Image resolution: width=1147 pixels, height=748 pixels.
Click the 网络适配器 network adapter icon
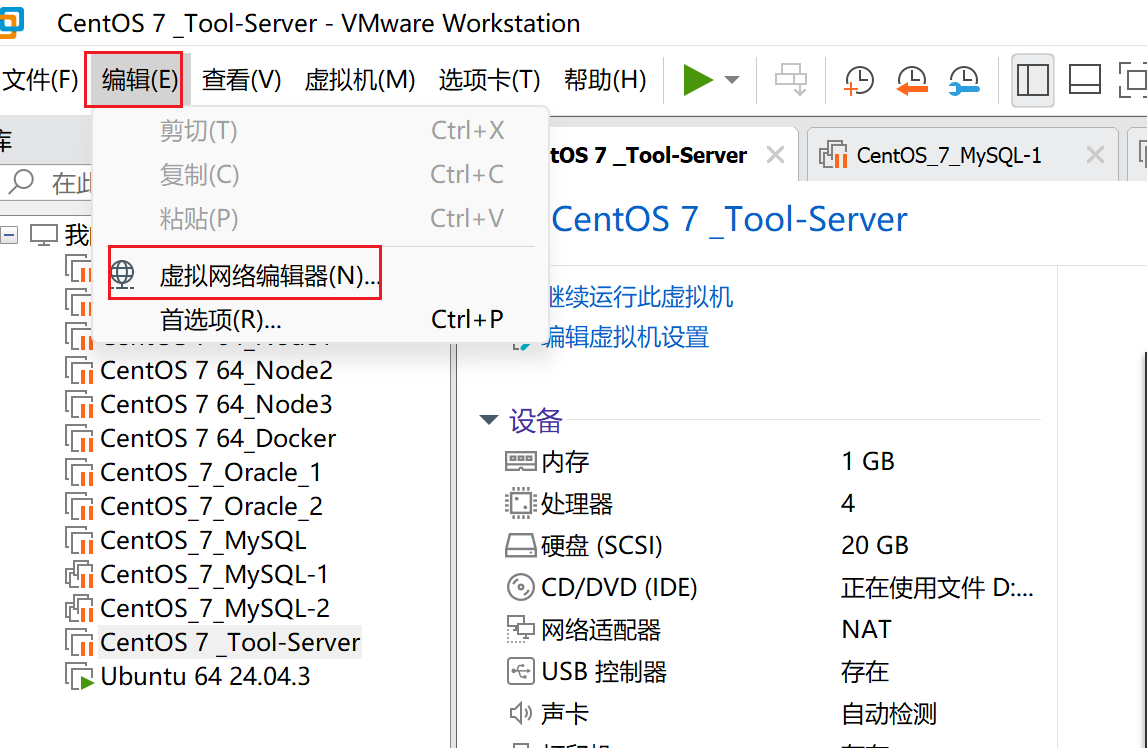(x=520, y=629)
